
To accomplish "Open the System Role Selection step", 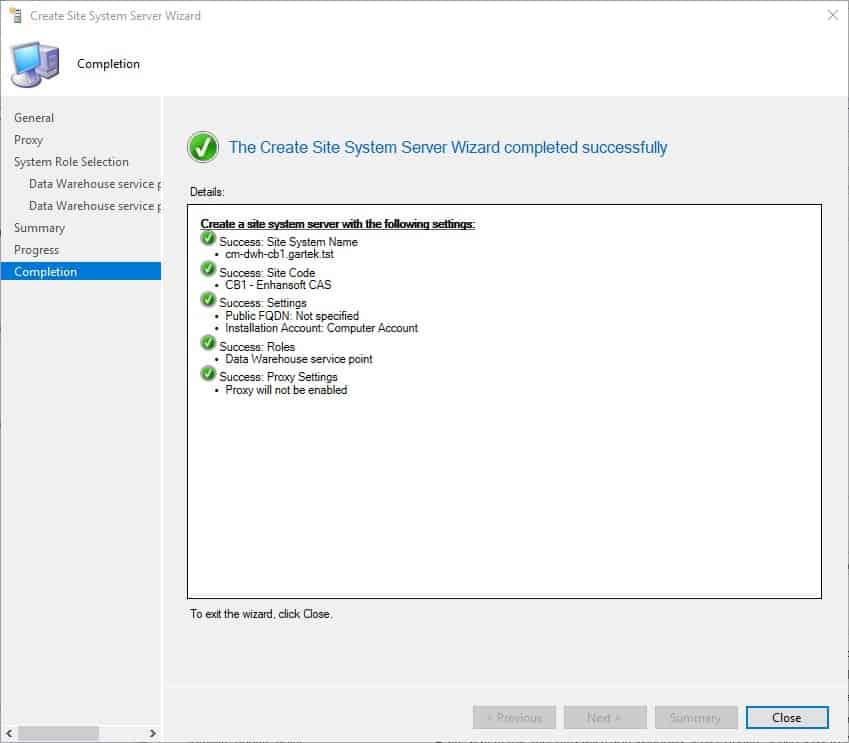I will point(70,161).
